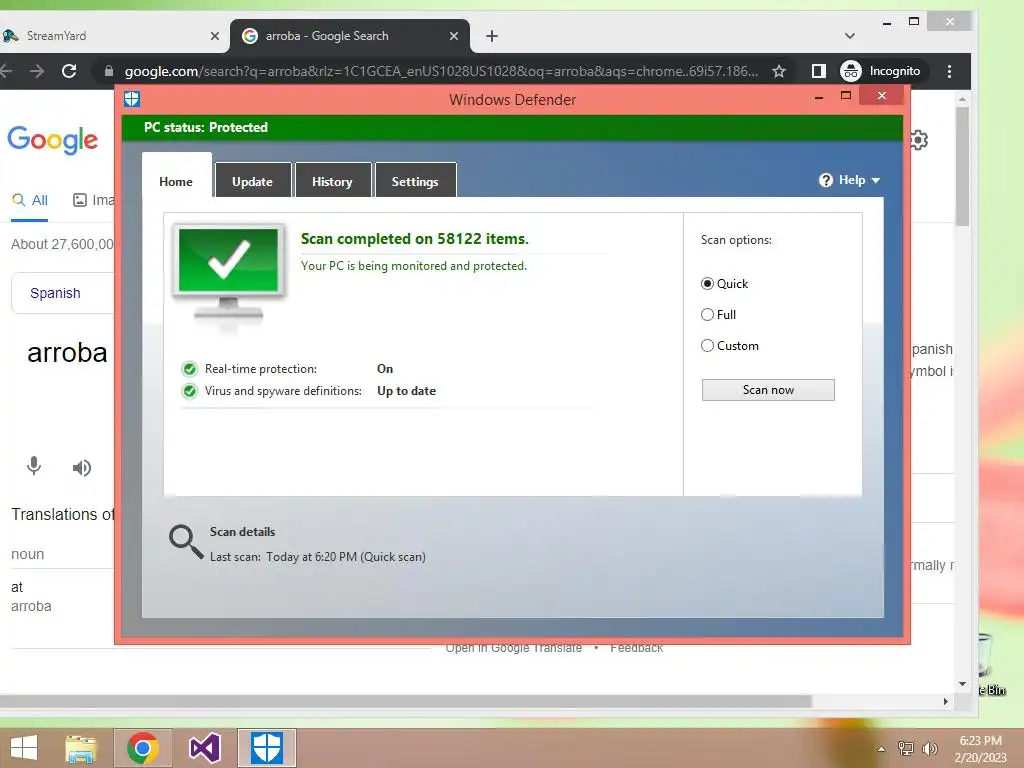Open the Help question mark icon
The image size is (1024, 768).
[x=825, y=180]
